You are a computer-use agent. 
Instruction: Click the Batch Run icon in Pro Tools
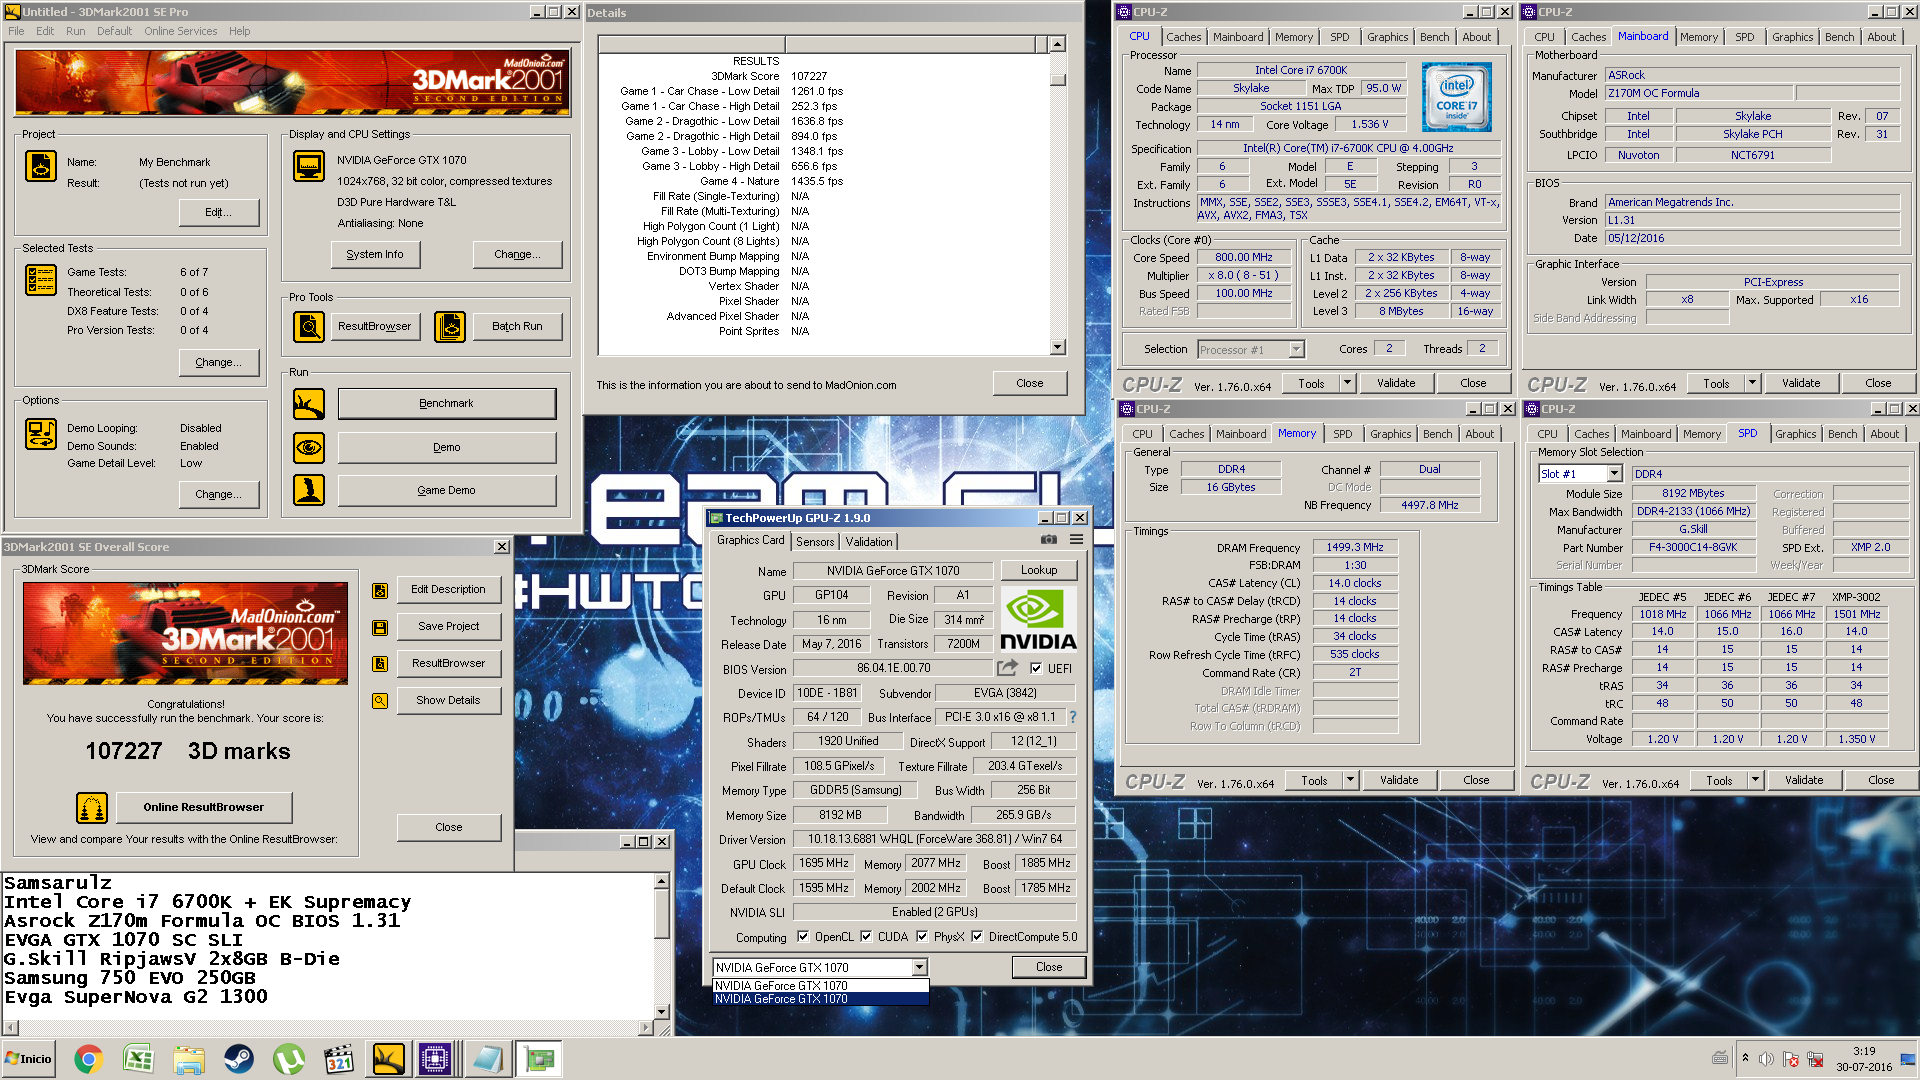click(x=450, y=327)
